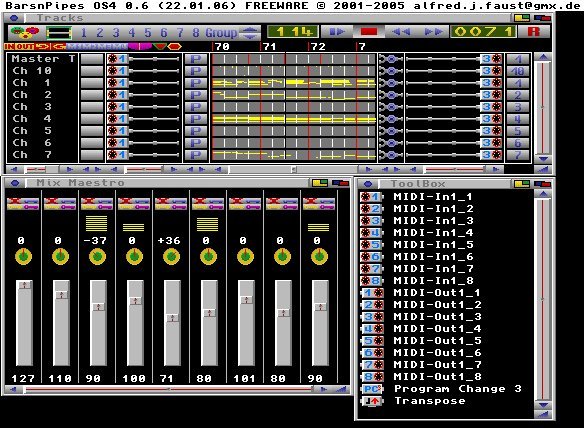Select the Program Change 3 PC icon in ToolBox
The width and height of the screenshot is (584, 428).
[x=372, y=389]
